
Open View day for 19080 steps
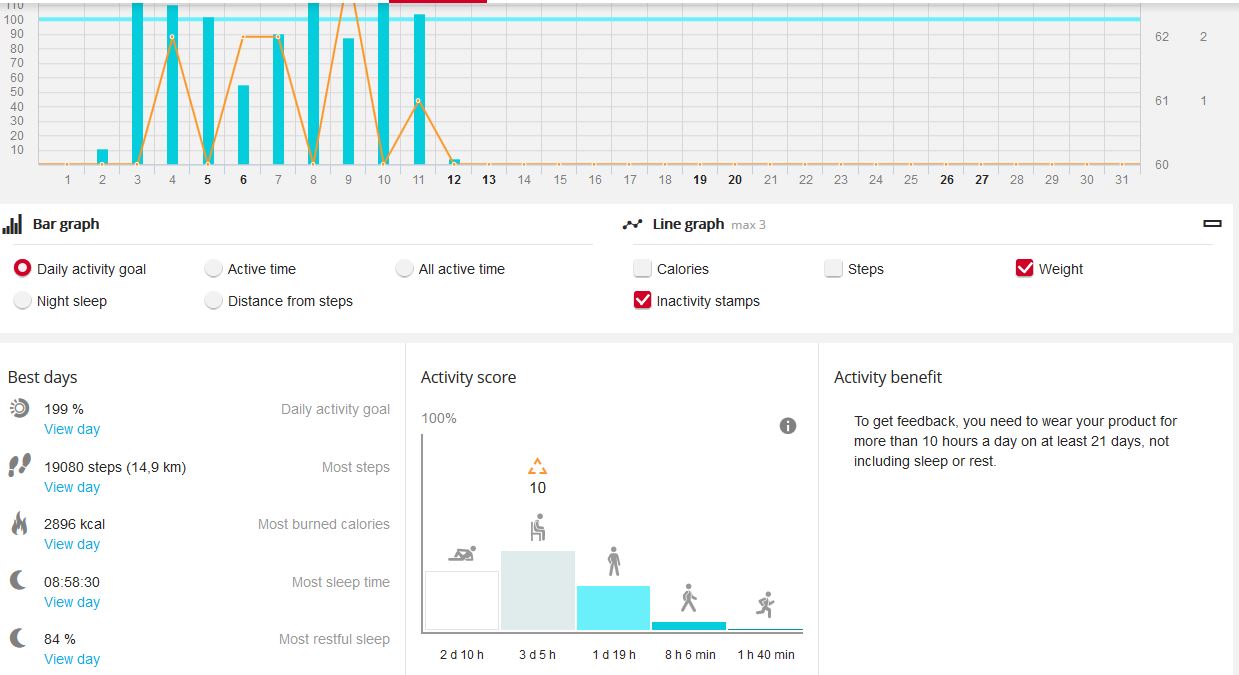pyautogui.click(x=72, y=487)
